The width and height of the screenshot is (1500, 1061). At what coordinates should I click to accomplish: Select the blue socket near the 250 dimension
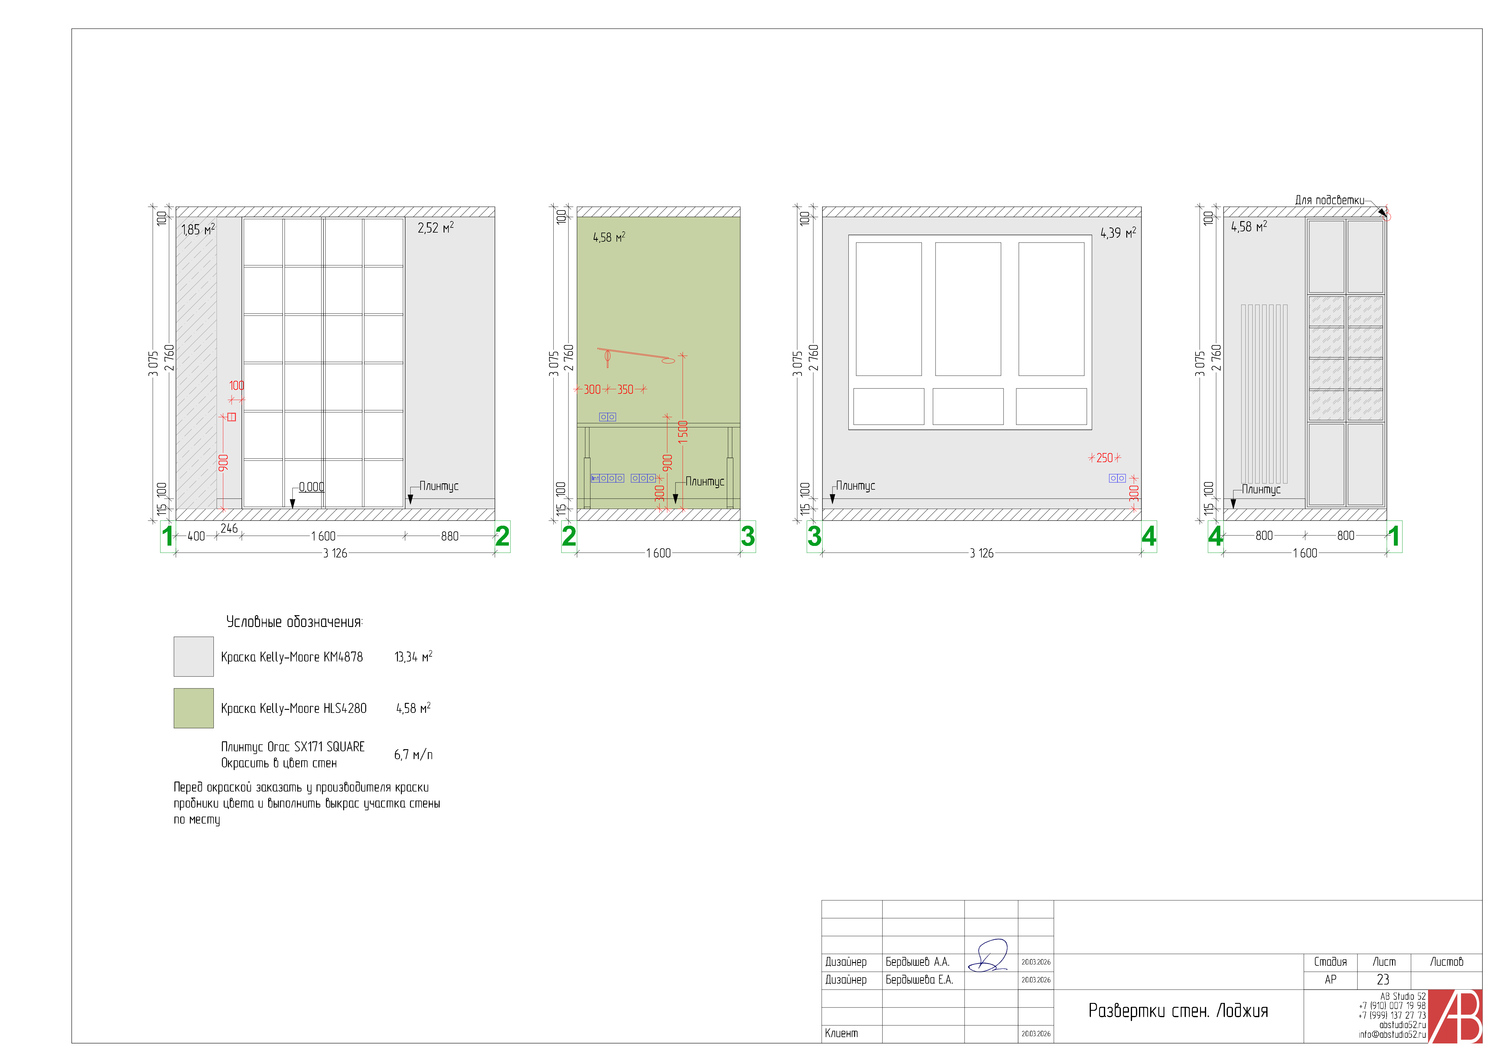pos(1117,478)
